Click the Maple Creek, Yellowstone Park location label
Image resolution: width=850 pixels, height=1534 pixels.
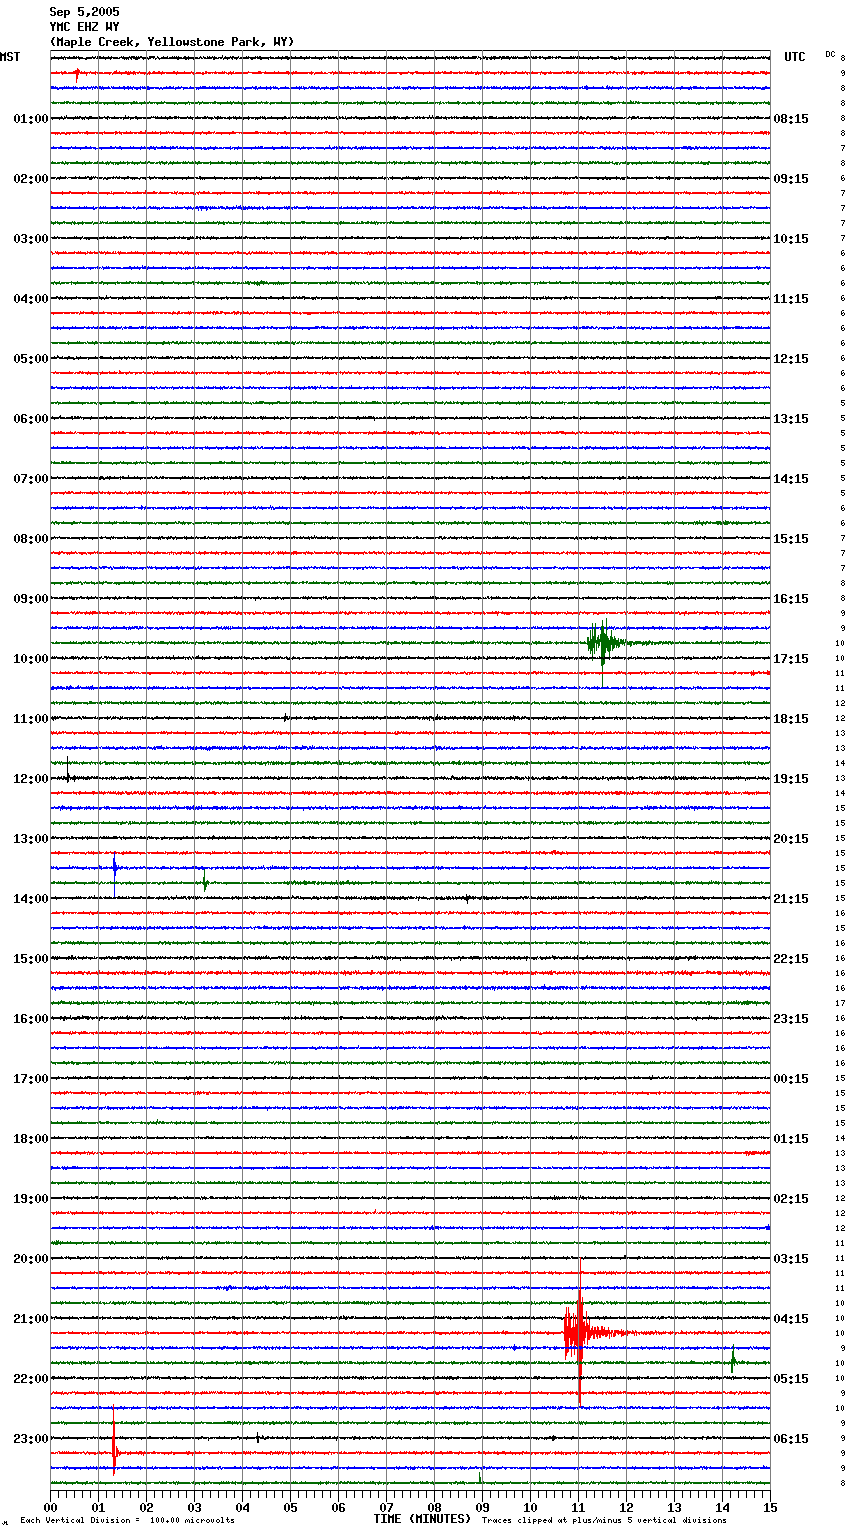coord(172,42)
